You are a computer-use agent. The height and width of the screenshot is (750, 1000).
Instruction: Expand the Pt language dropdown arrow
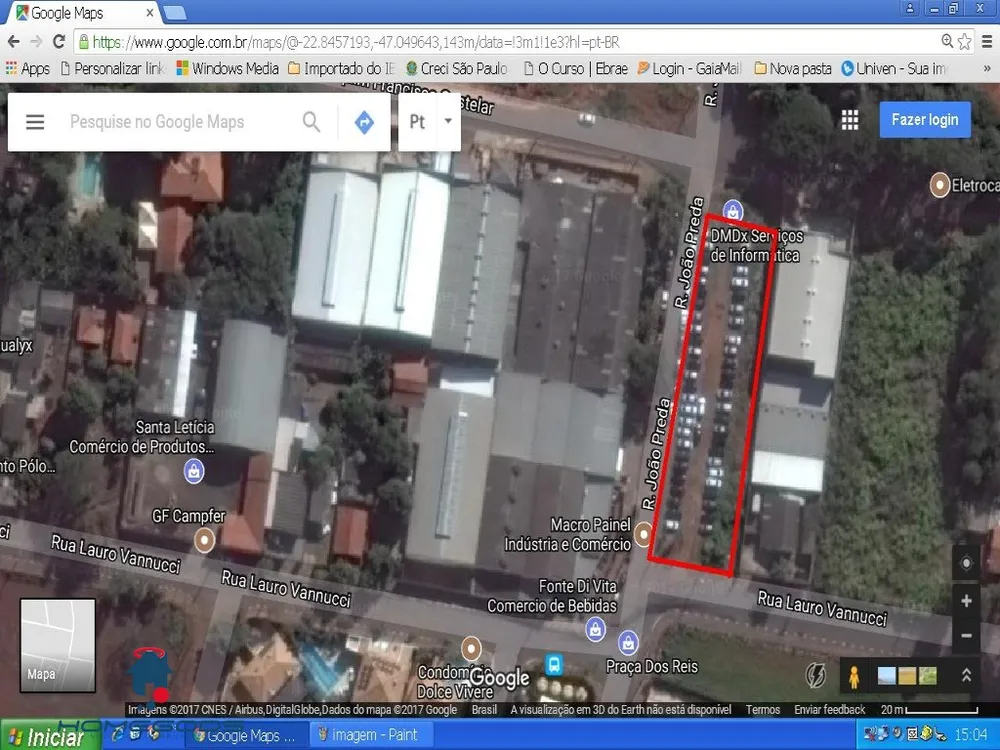[448, 121]
